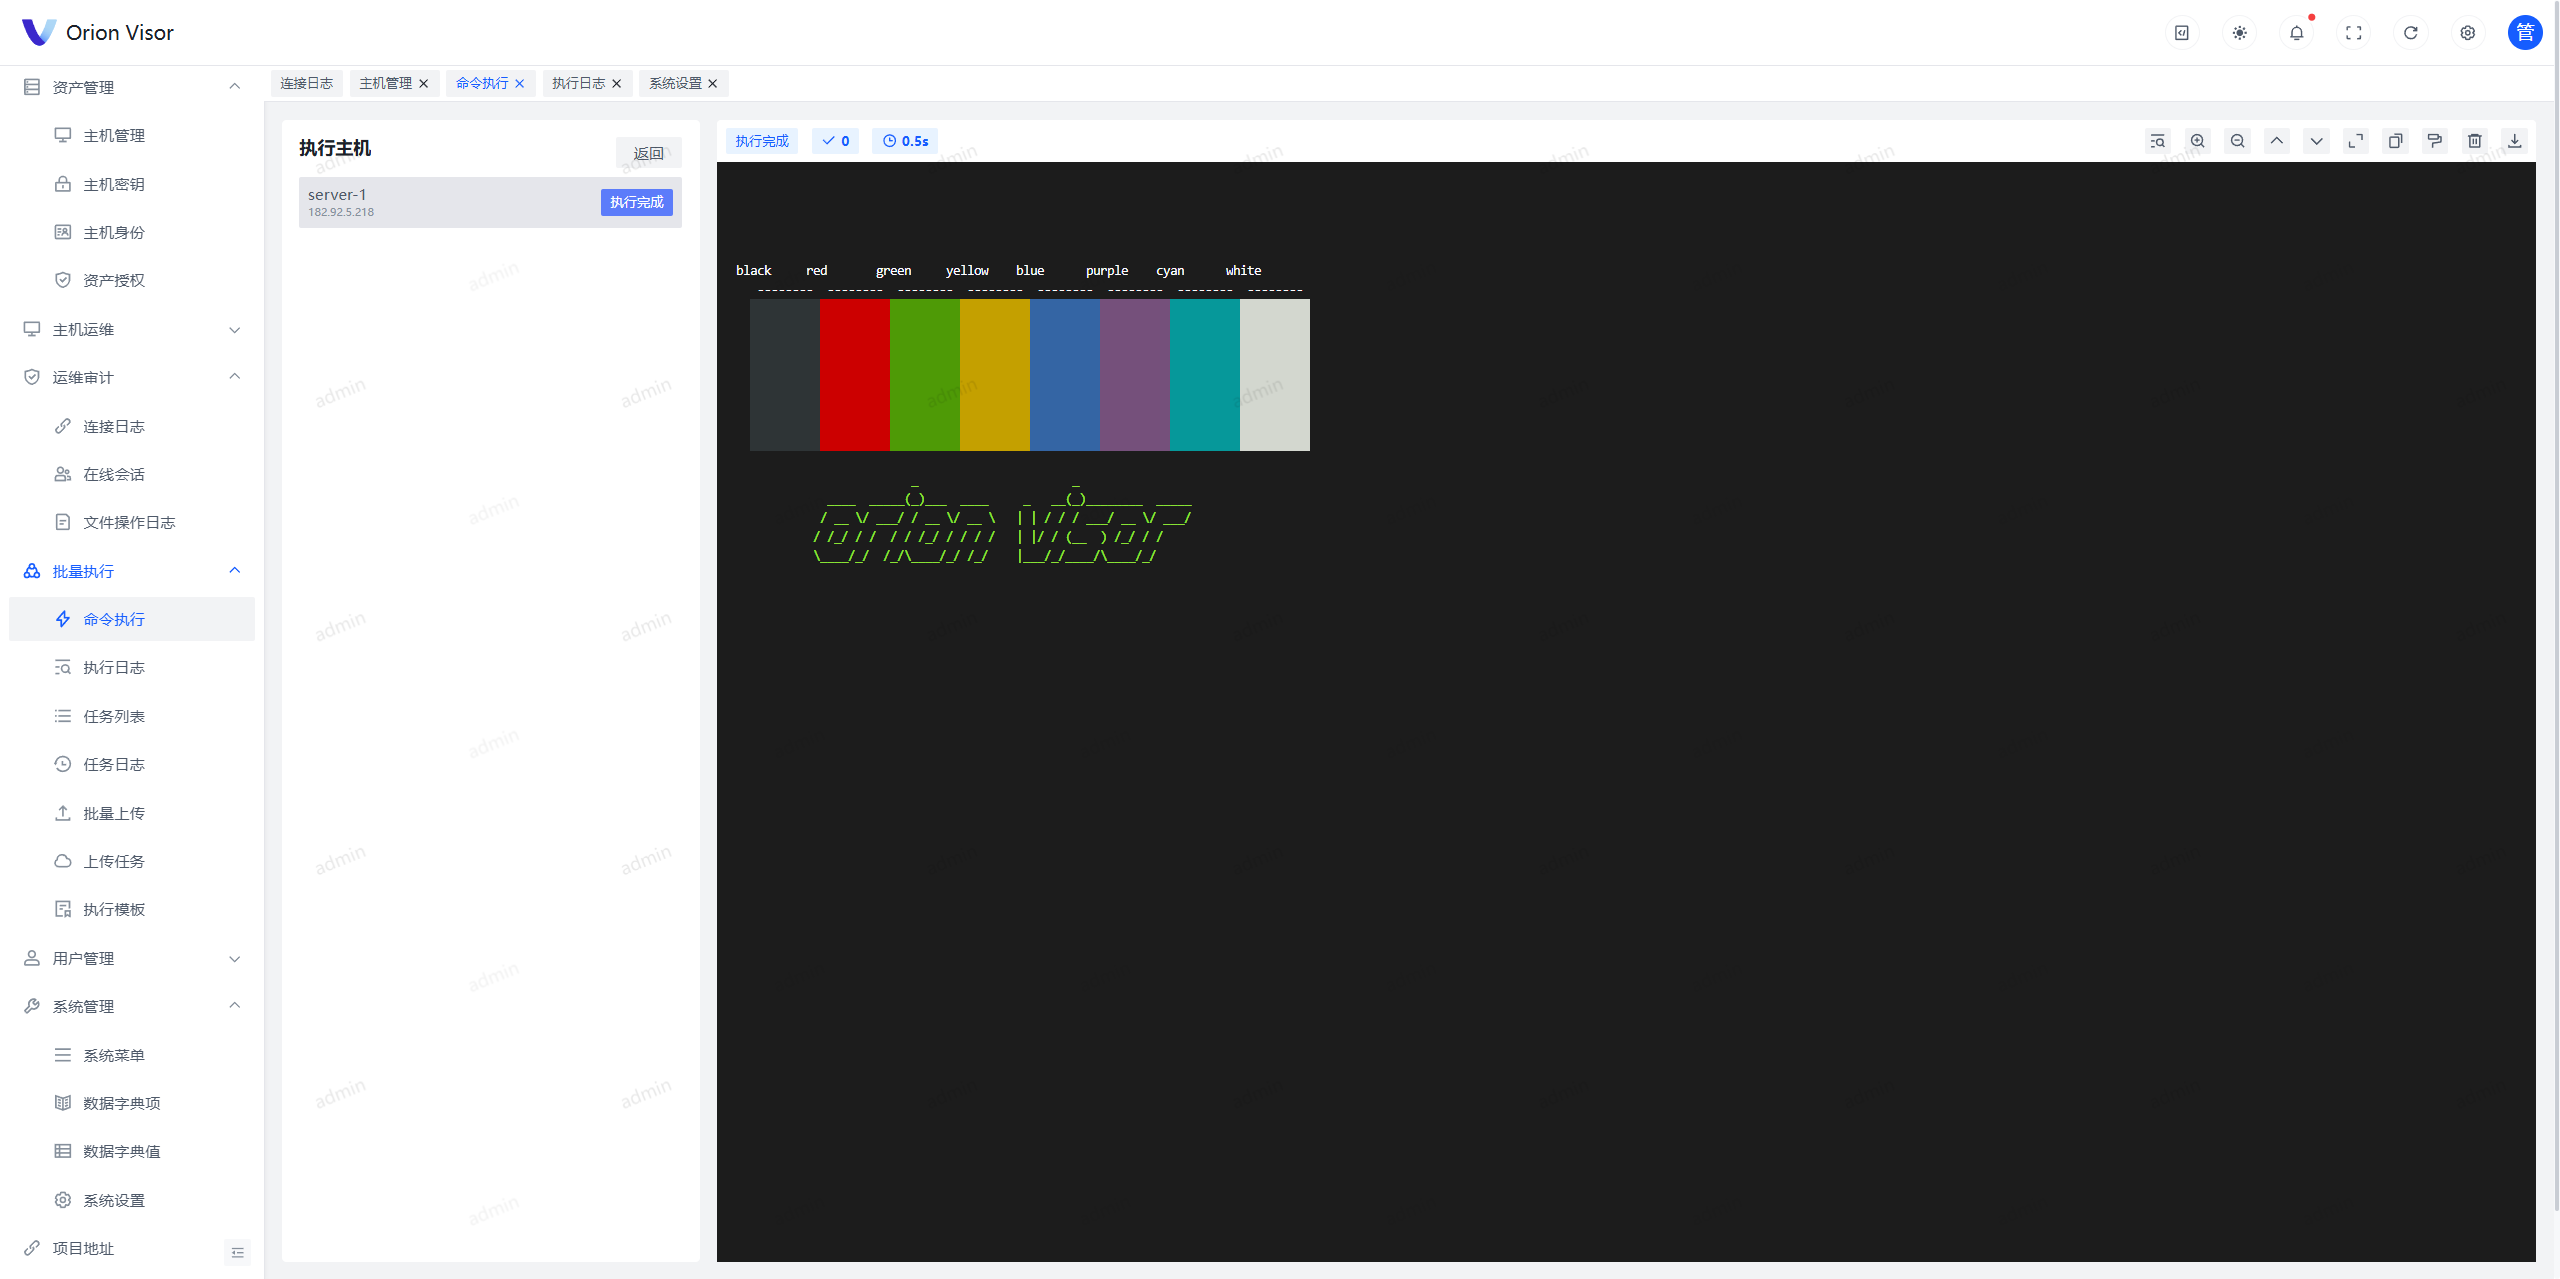Screen dimensions: 2560x1279
Task: Copy terminal output with the copy icon
Action: tap(2395, 141)
